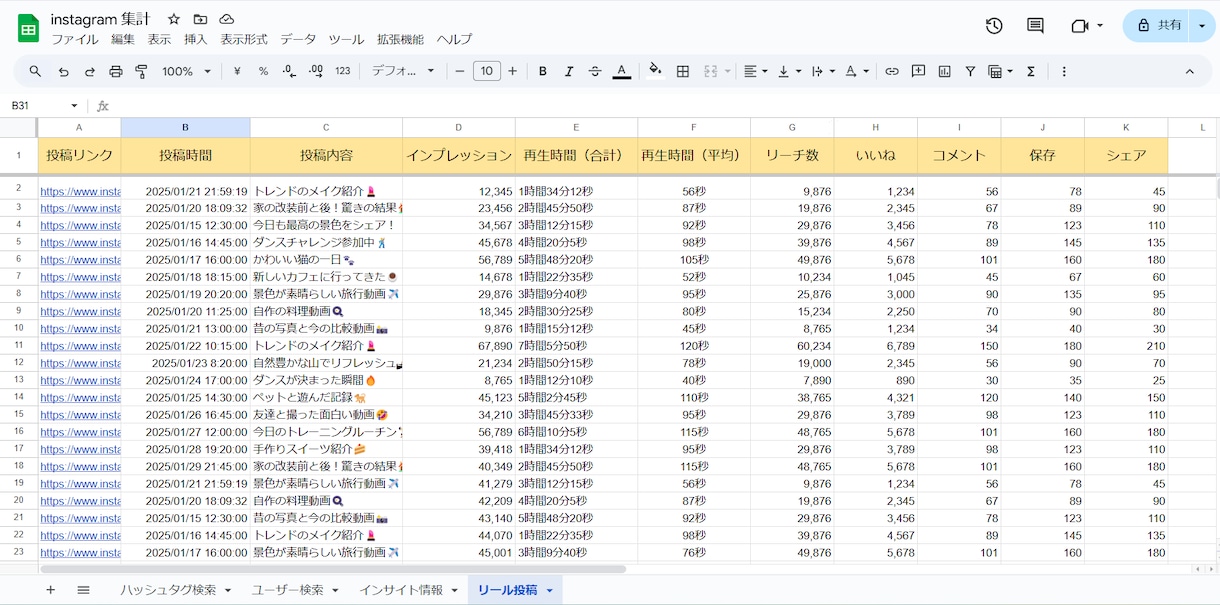Open the 拡張機能 menu
1220x605 pixels.
coord(400,40)
